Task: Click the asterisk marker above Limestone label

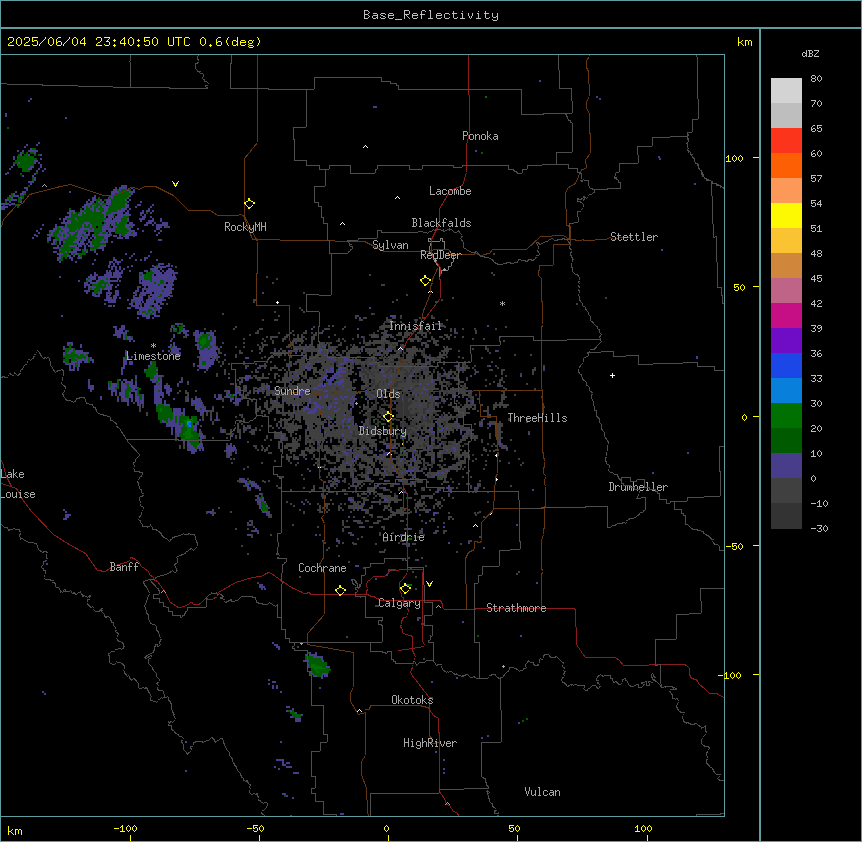Action: pyautogui.click(x=153, y=346)
